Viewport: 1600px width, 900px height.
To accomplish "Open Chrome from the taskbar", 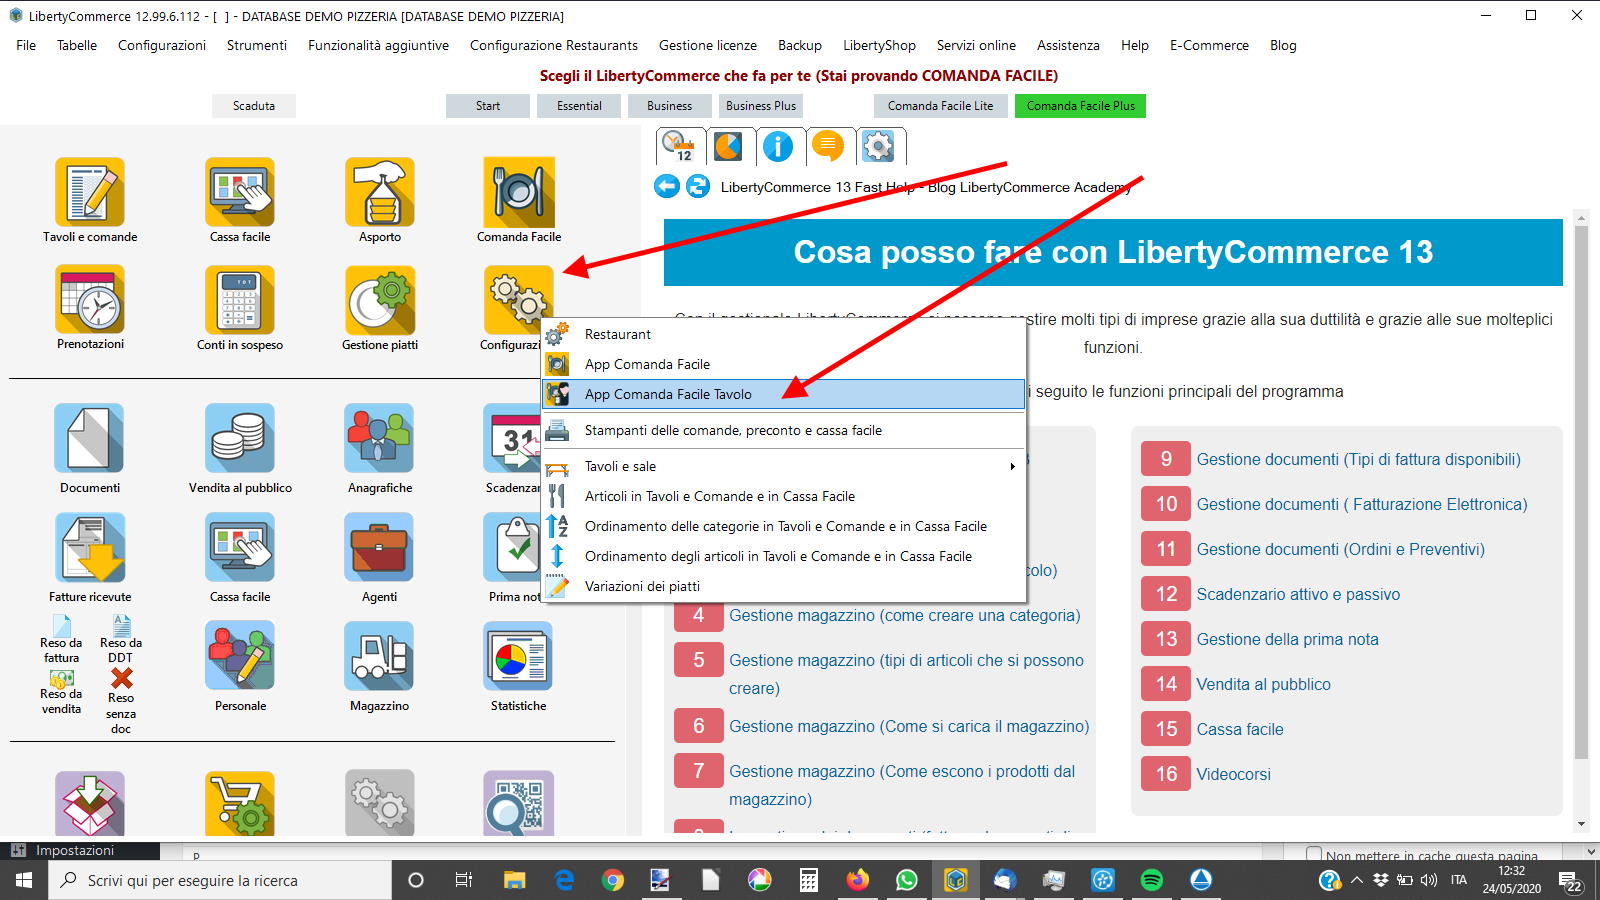I will click(613, 880).
